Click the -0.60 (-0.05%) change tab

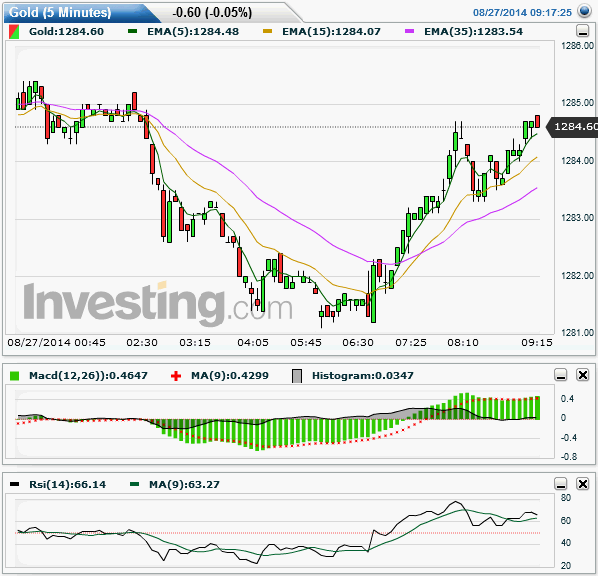[212, 13]
